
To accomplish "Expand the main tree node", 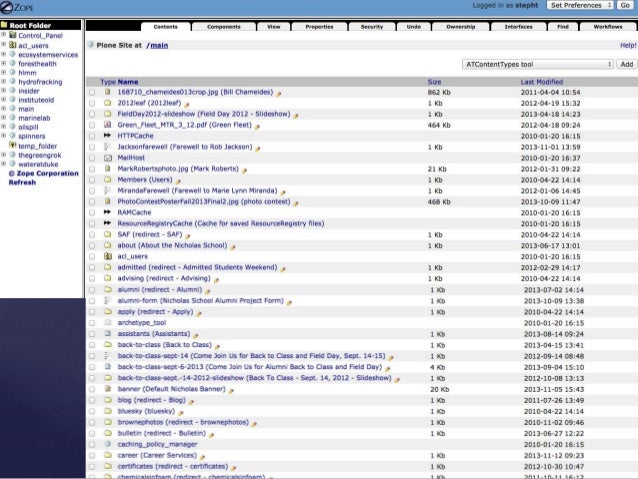I will point(3,109).
